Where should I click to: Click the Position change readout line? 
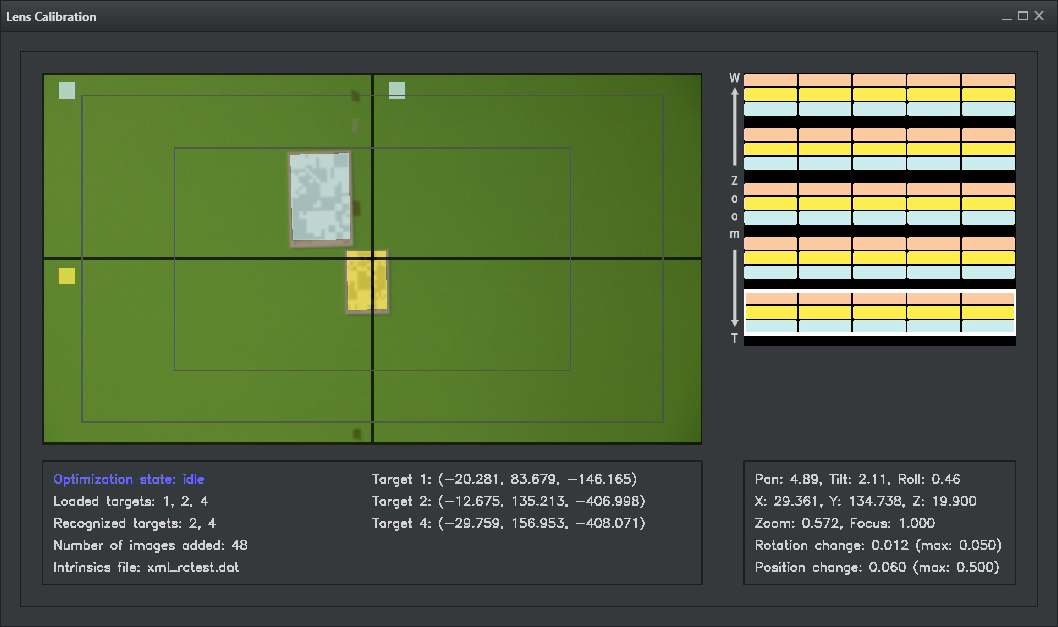point(877,567)
